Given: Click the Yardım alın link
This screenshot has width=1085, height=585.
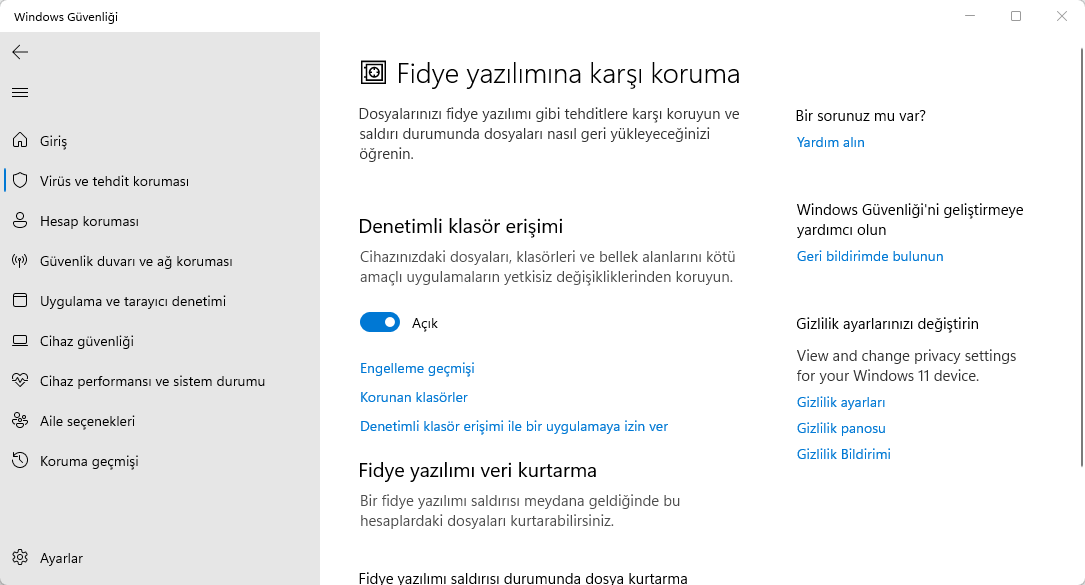Looking at the screenshot, I should [830, 143].
